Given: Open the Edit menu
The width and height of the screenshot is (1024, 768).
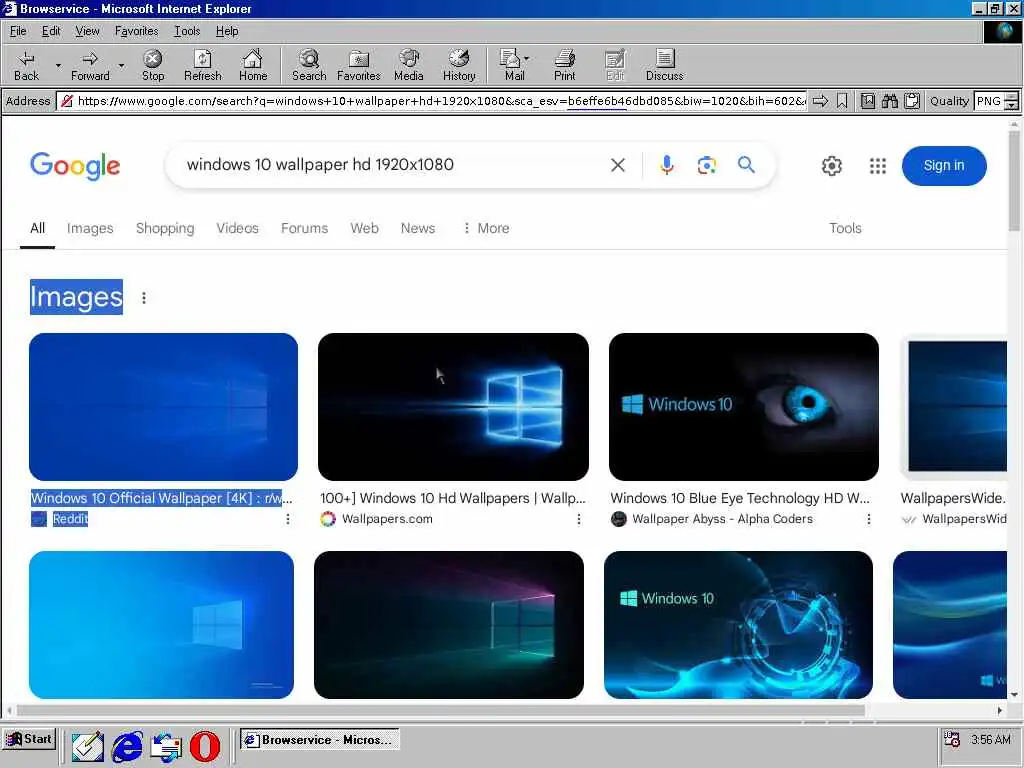Looking at the screenshot, I should 51,31.
